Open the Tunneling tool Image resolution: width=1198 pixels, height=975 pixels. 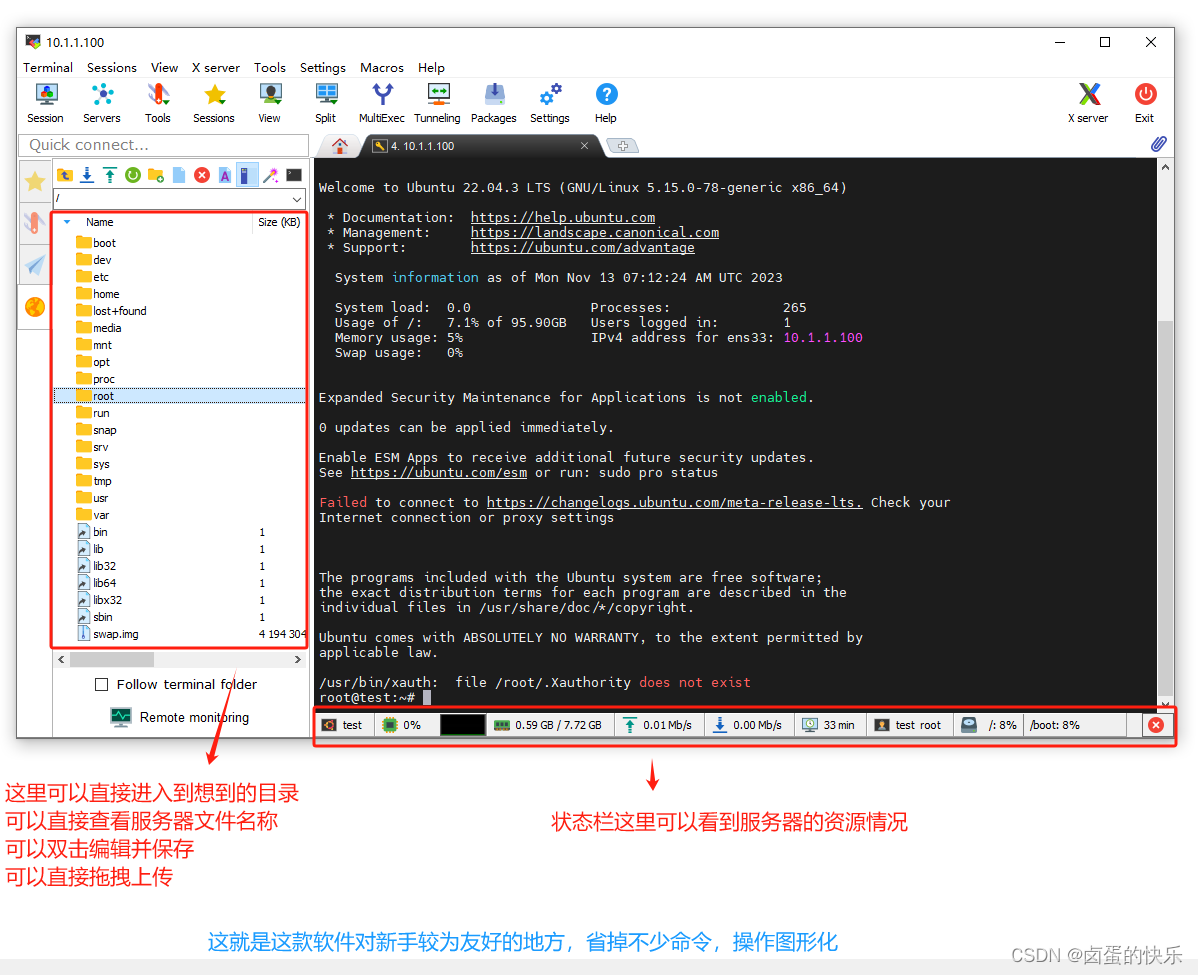click(x=438, y=103)
